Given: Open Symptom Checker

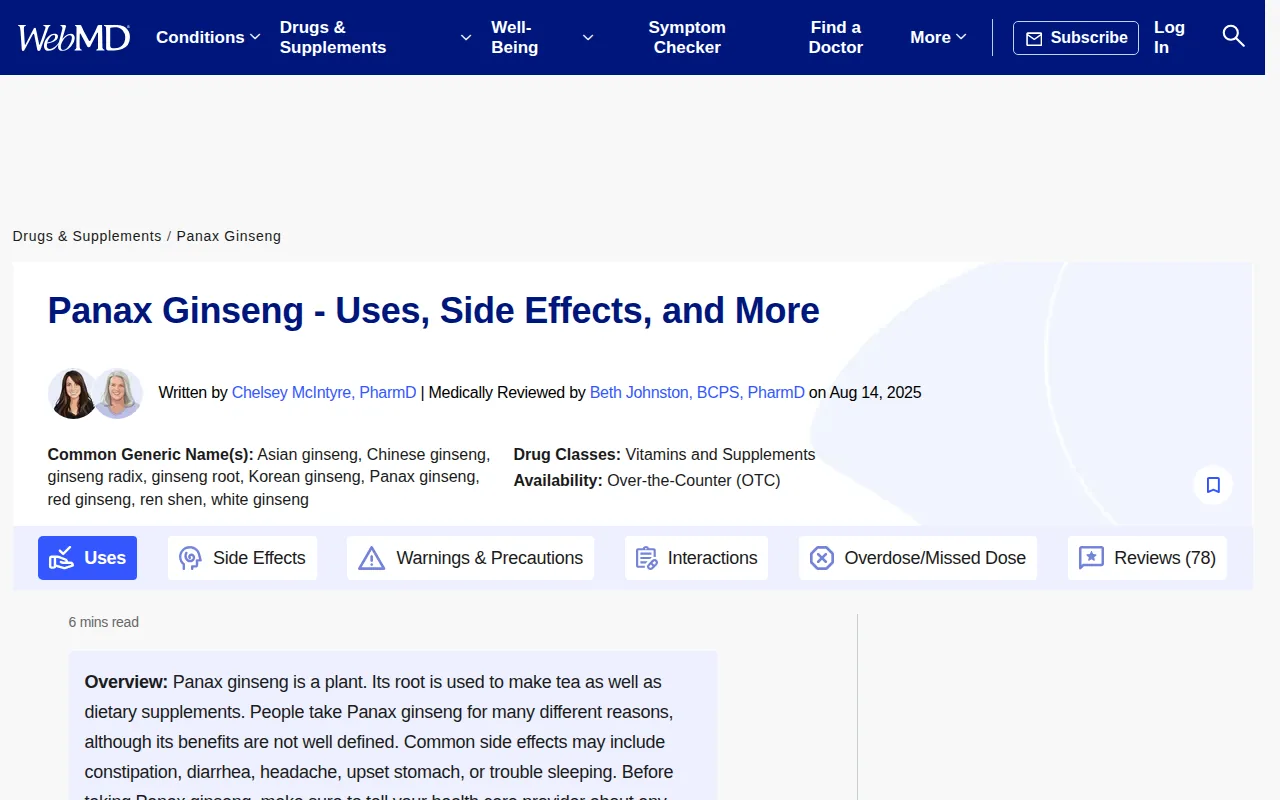Looking at the screenshot, I should (687, 37).
